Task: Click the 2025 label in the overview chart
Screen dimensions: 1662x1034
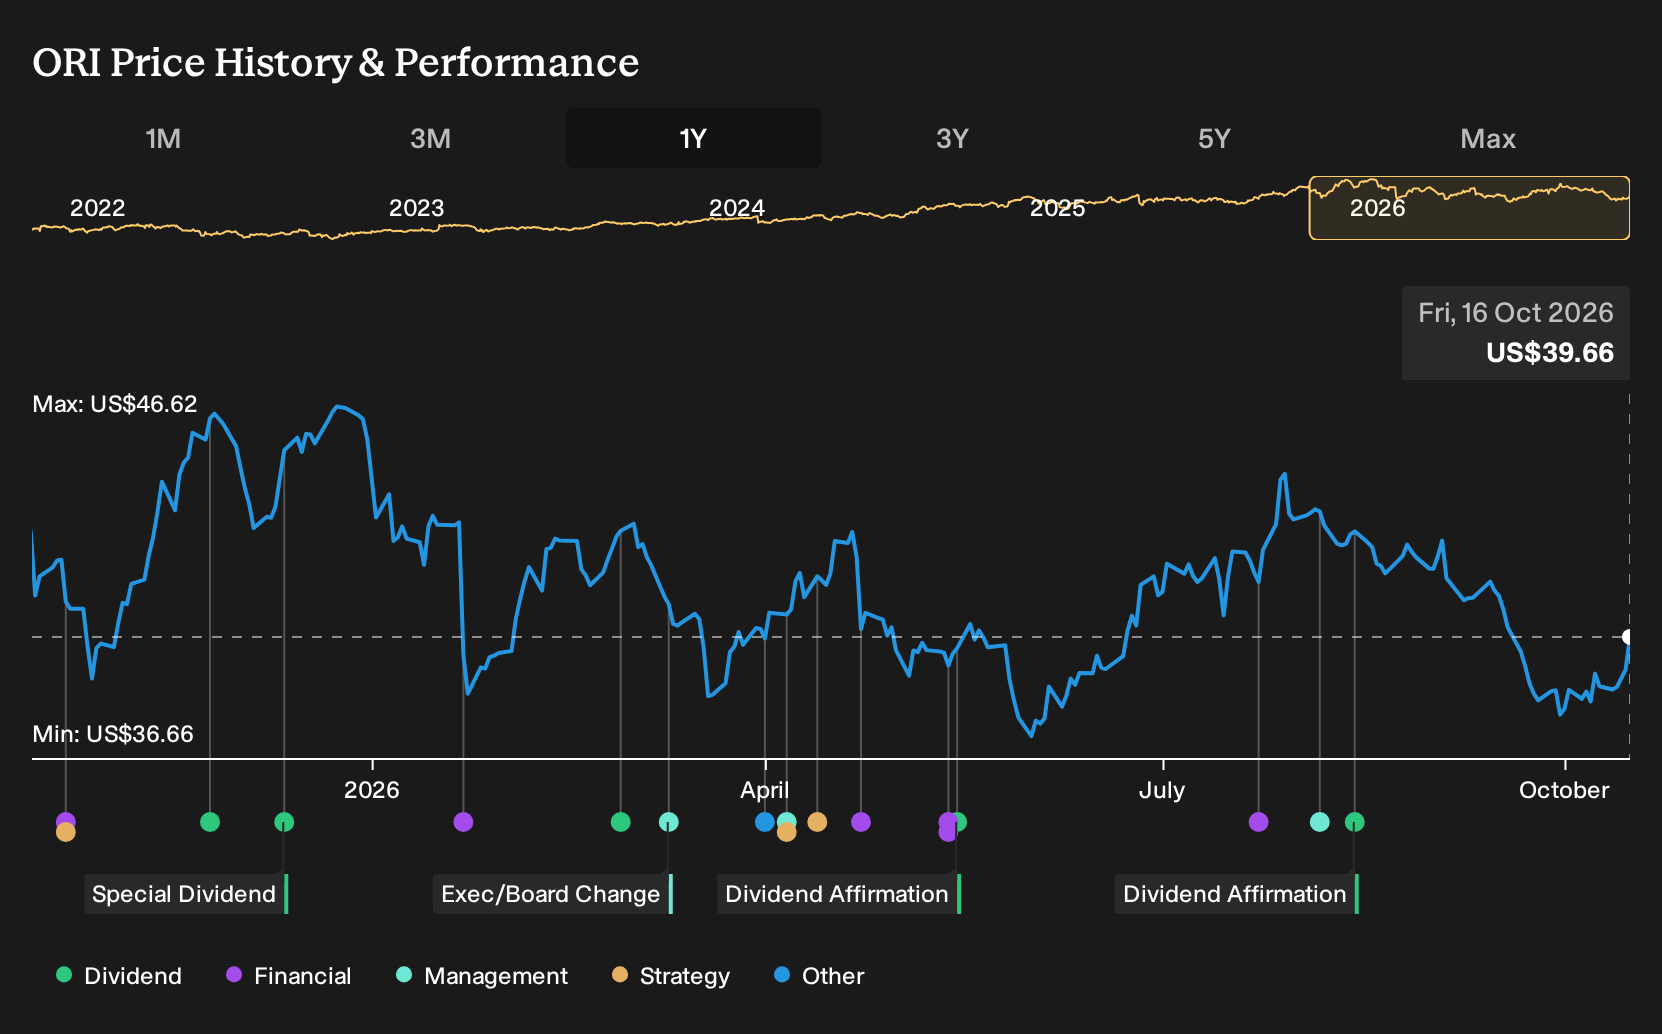Action: (x=1057, y=208)
